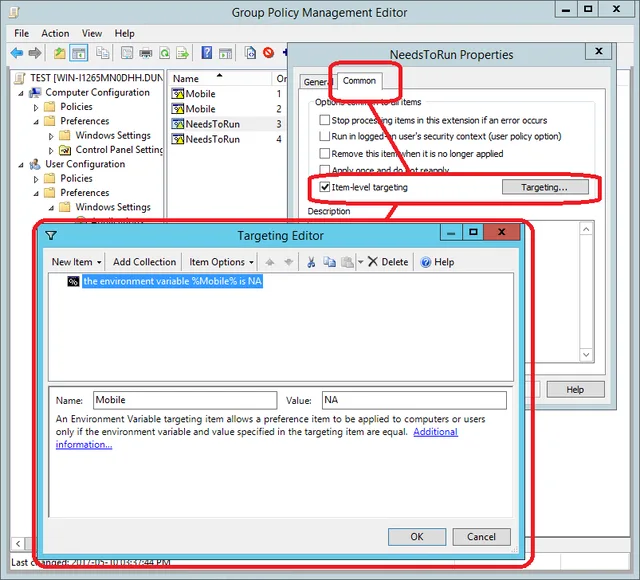Collapse Windows Settings under User Configuration
Image resolution: width=640 pixels, height=580 pixels.
pos(51,208)
